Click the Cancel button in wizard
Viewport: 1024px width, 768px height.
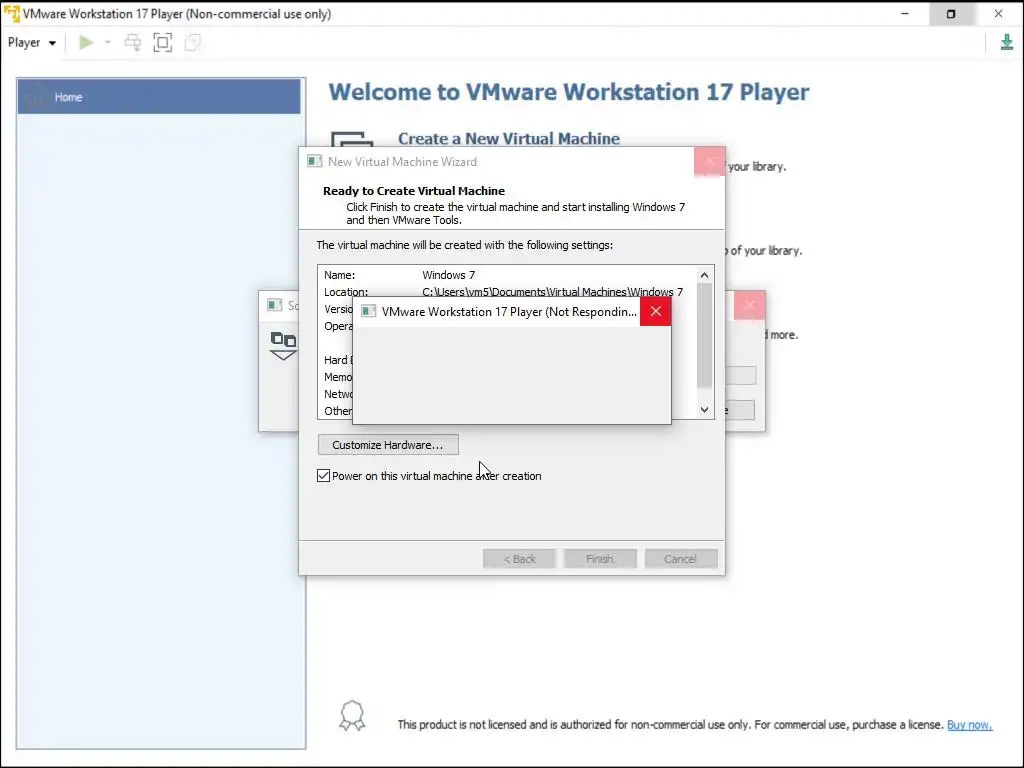click(x=680, y=559)
